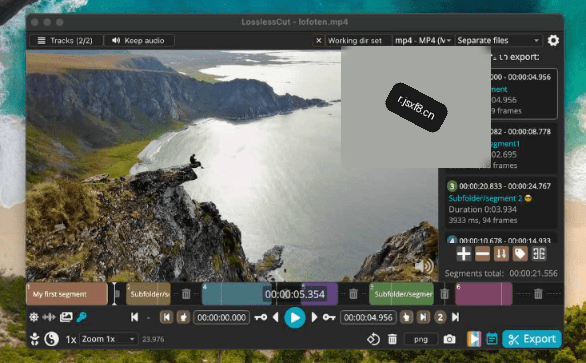This screenshot has width=586, height=363.
Task: Click the Export button
Action: [x=531, y=339]
